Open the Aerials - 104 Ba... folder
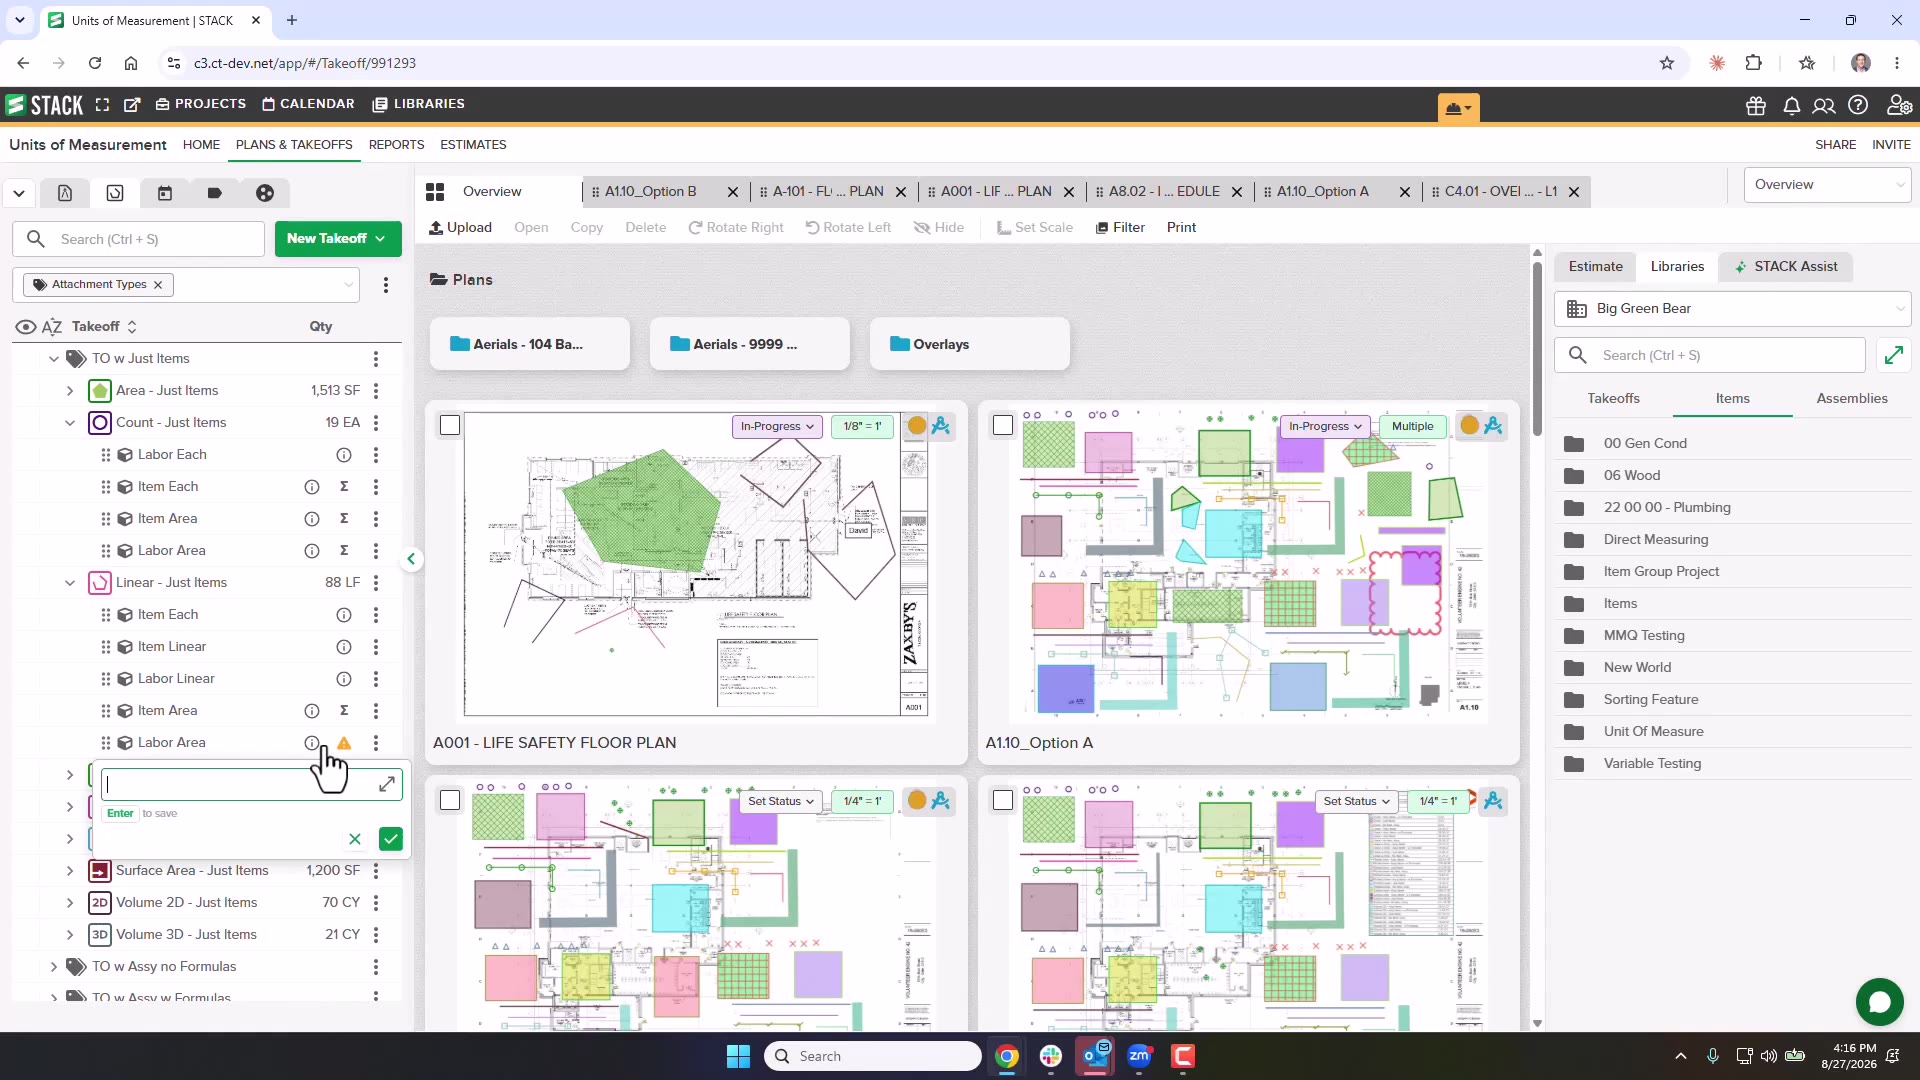Screen dimensions: 1920x1080 click(530, 344)
